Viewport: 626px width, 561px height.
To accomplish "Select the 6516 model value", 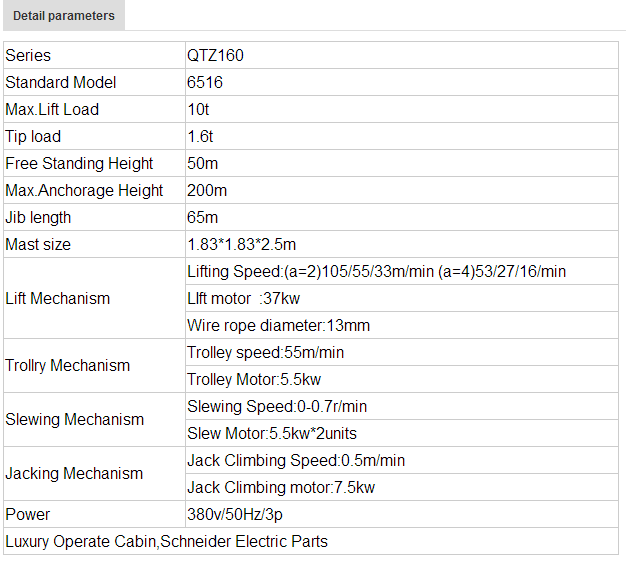I will [203, 82].
